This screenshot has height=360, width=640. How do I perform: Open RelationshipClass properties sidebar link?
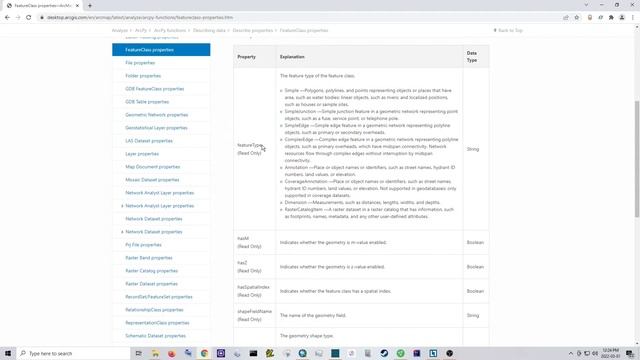tap(154, 310)
